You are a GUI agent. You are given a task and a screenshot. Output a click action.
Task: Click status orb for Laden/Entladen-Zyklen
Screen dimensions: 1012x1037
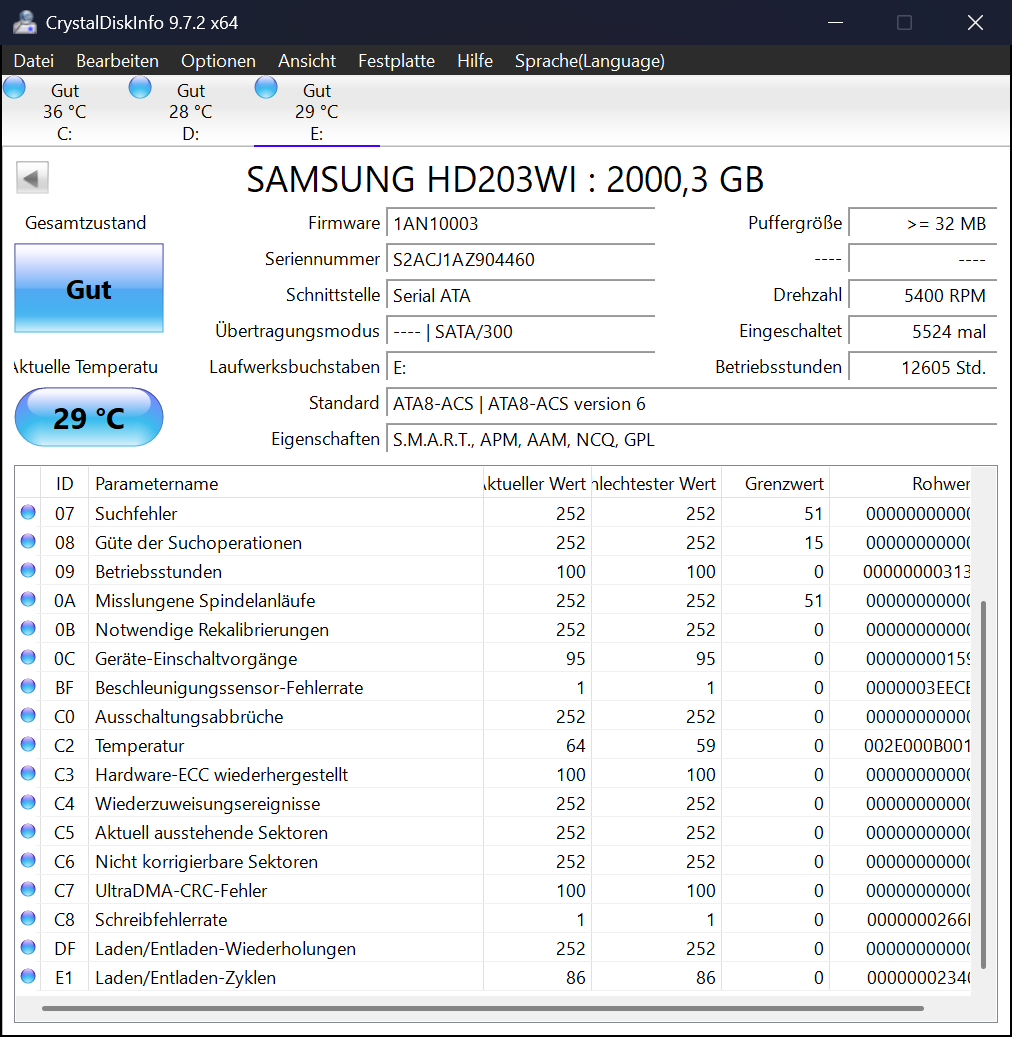pos(28,976)
